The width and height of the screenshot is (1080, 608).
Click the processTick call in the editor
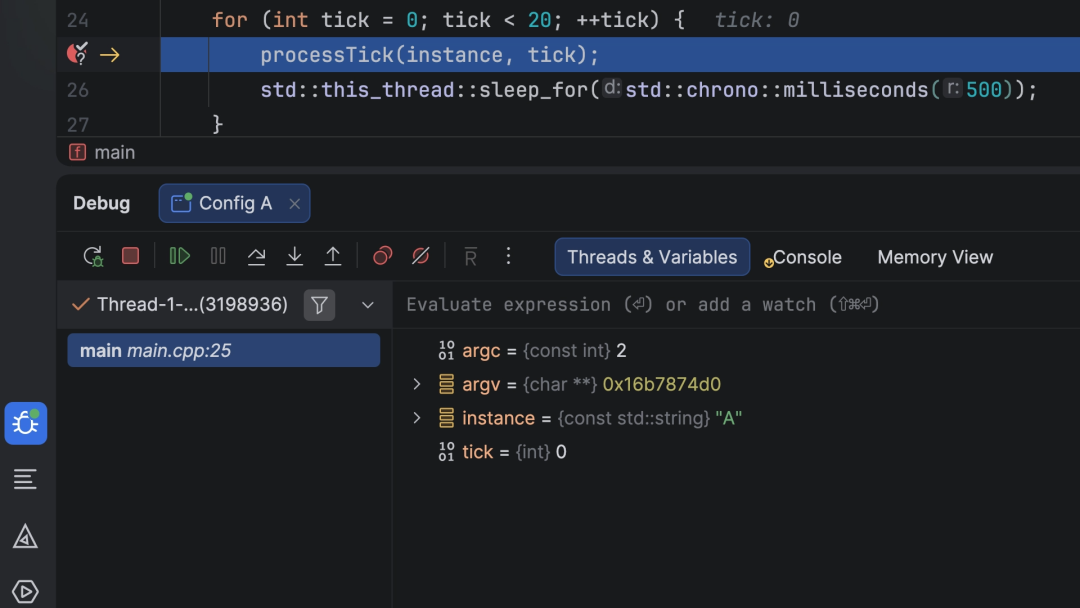430,54
